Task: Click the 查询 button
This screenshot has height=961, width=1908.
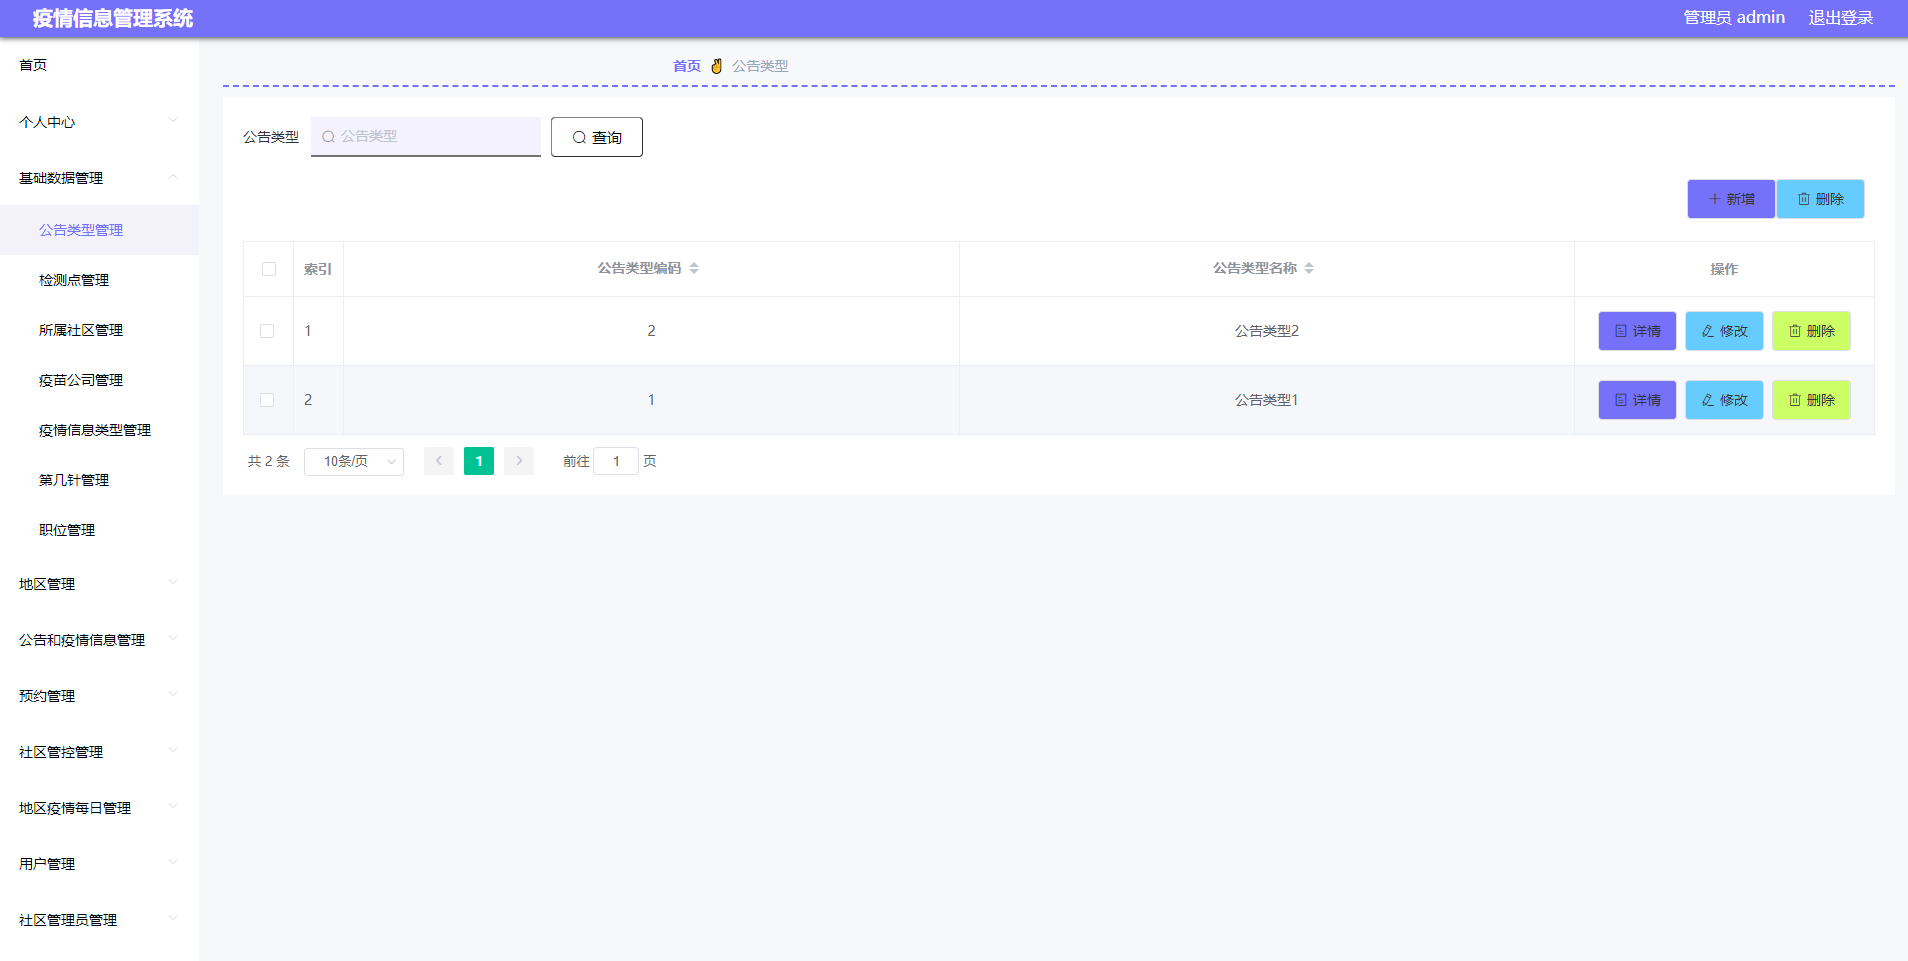Action: coord(596,137)
